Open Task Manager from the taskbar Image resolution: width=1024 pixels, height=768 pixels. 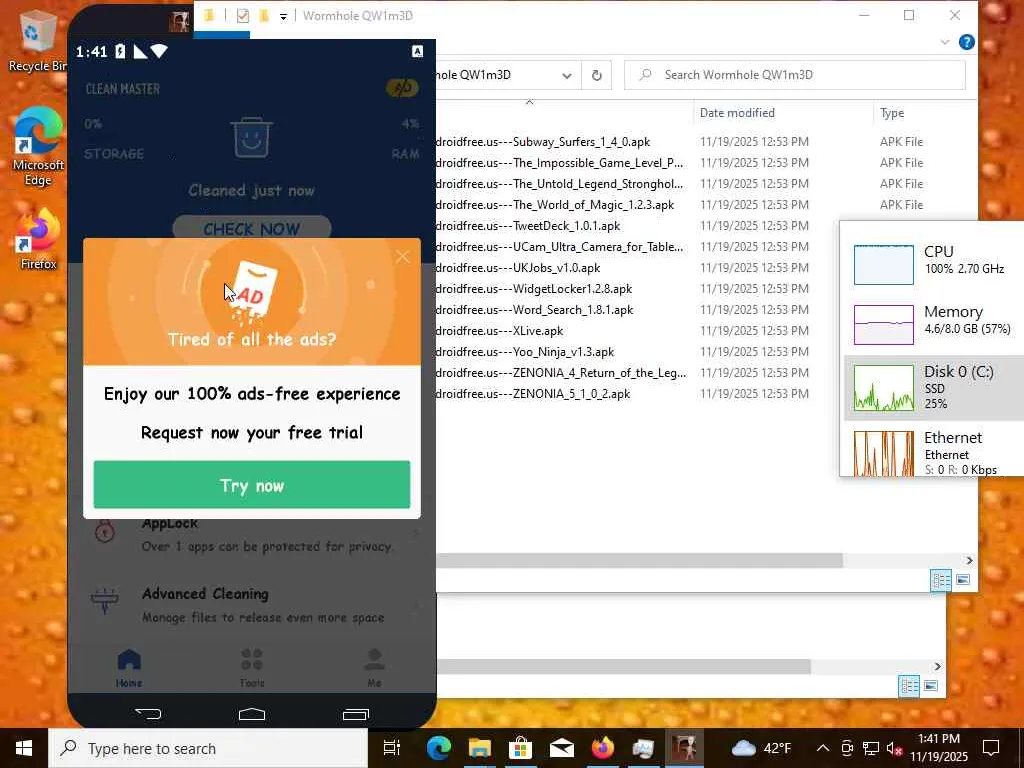[x=643, y=748]
